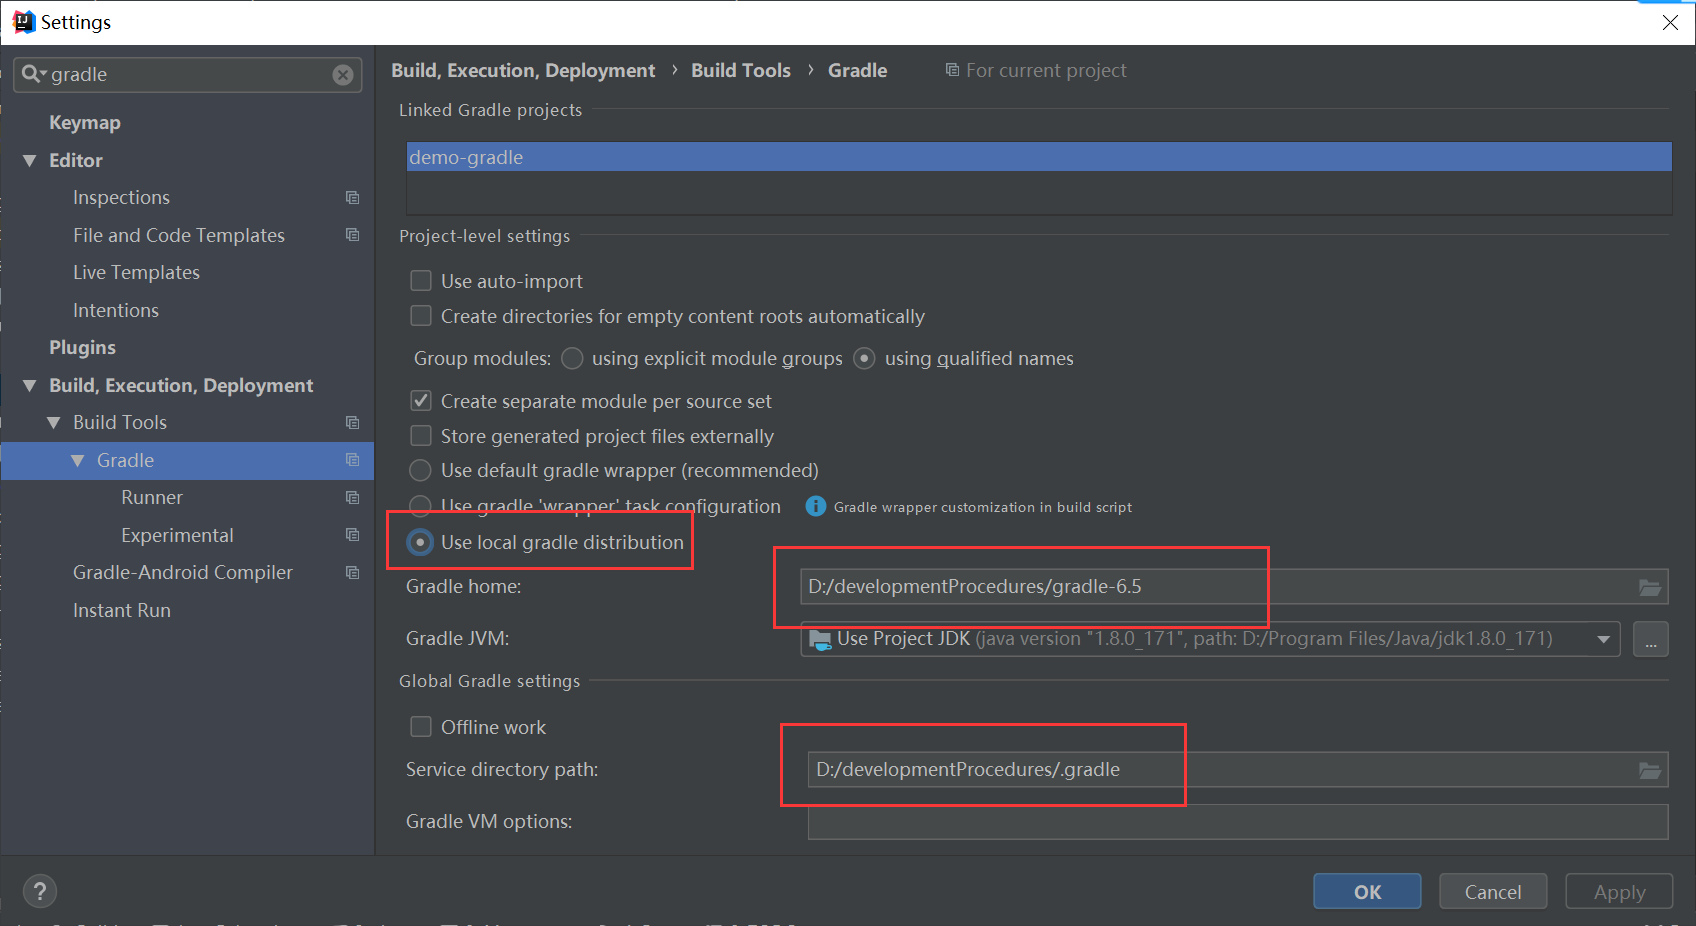Viewport: 1696px width, 926px height.
Task: Select Experimental under Gradle
Action: (x=177, y=535)
